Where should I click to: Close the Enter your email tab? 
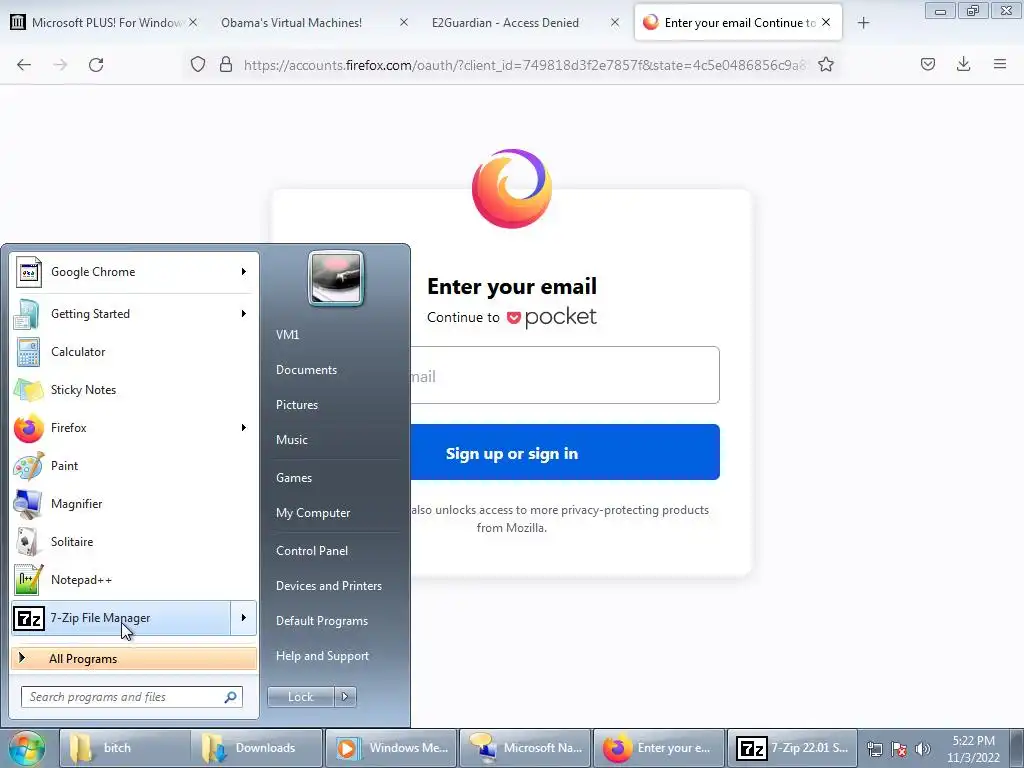pos(826,23)
